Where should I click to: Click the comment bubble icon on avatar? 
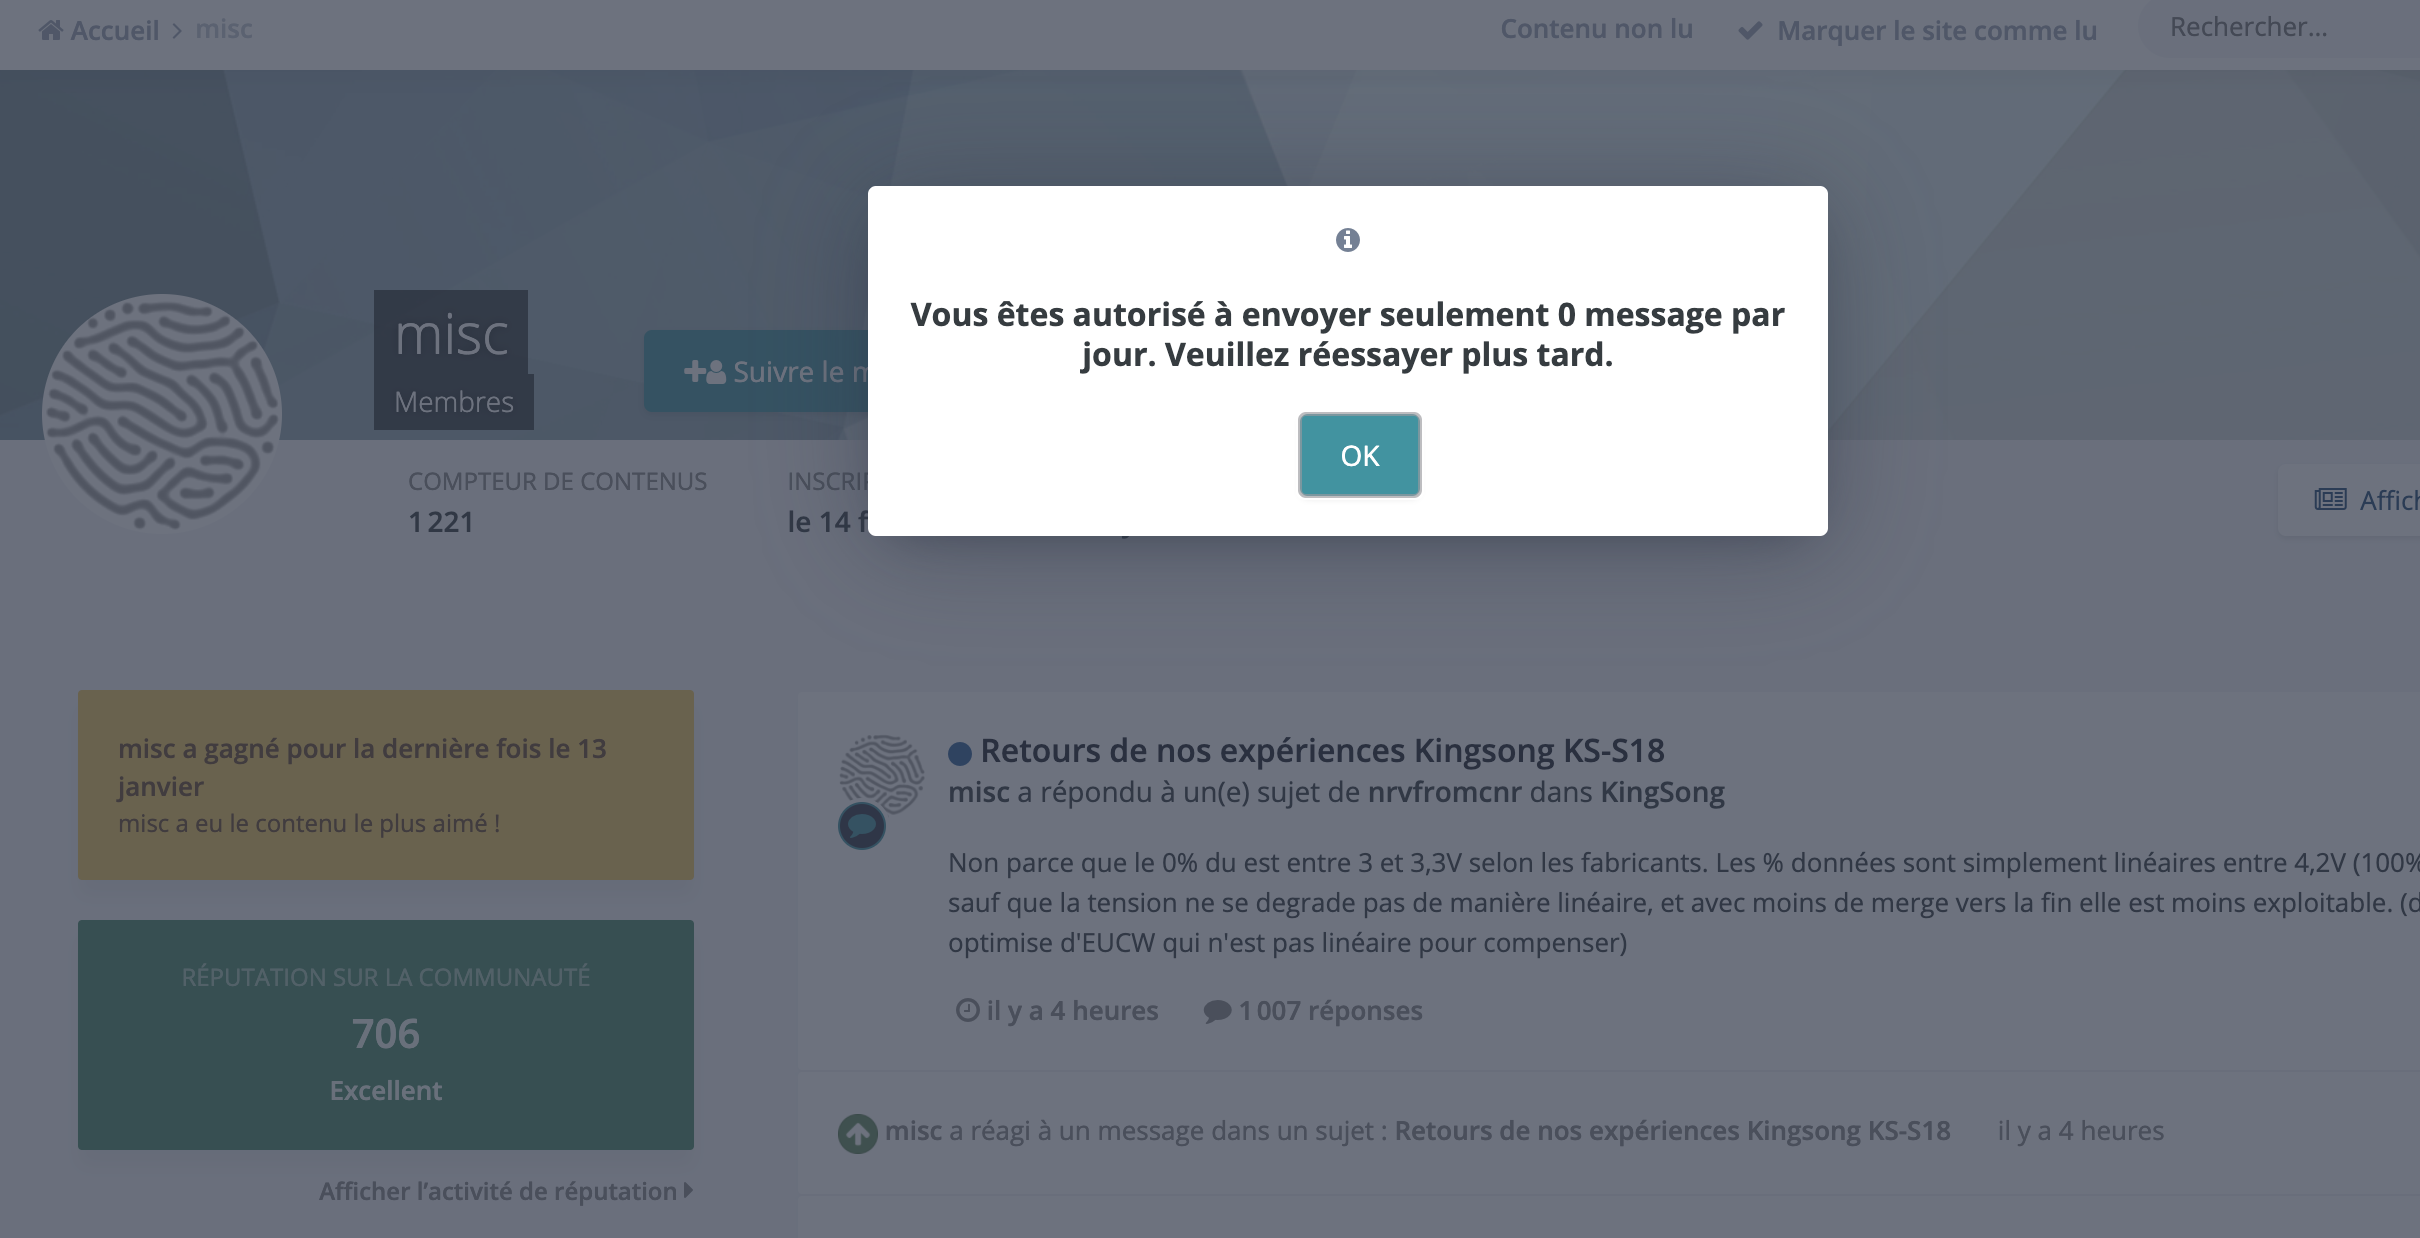coord(862,826)
